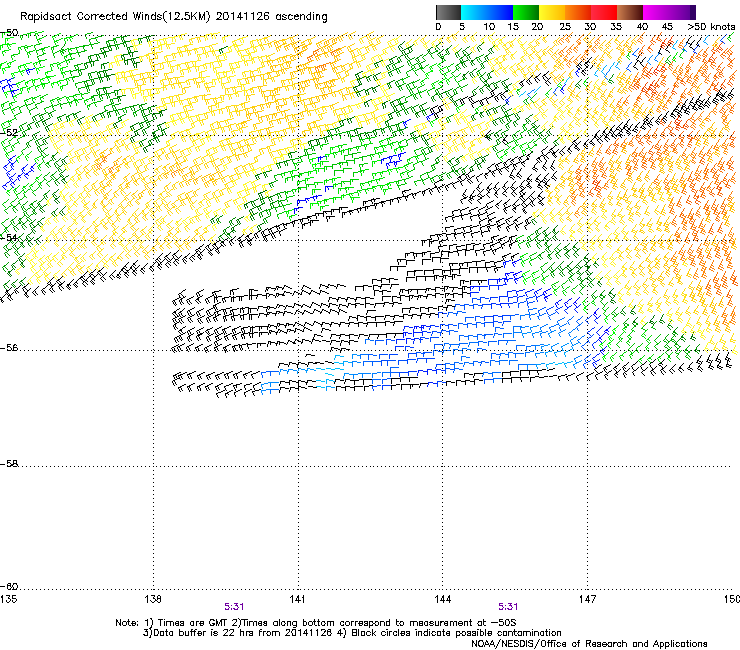
Task: Click the brown 35-40 knots legend swatch
Action: 630,12
